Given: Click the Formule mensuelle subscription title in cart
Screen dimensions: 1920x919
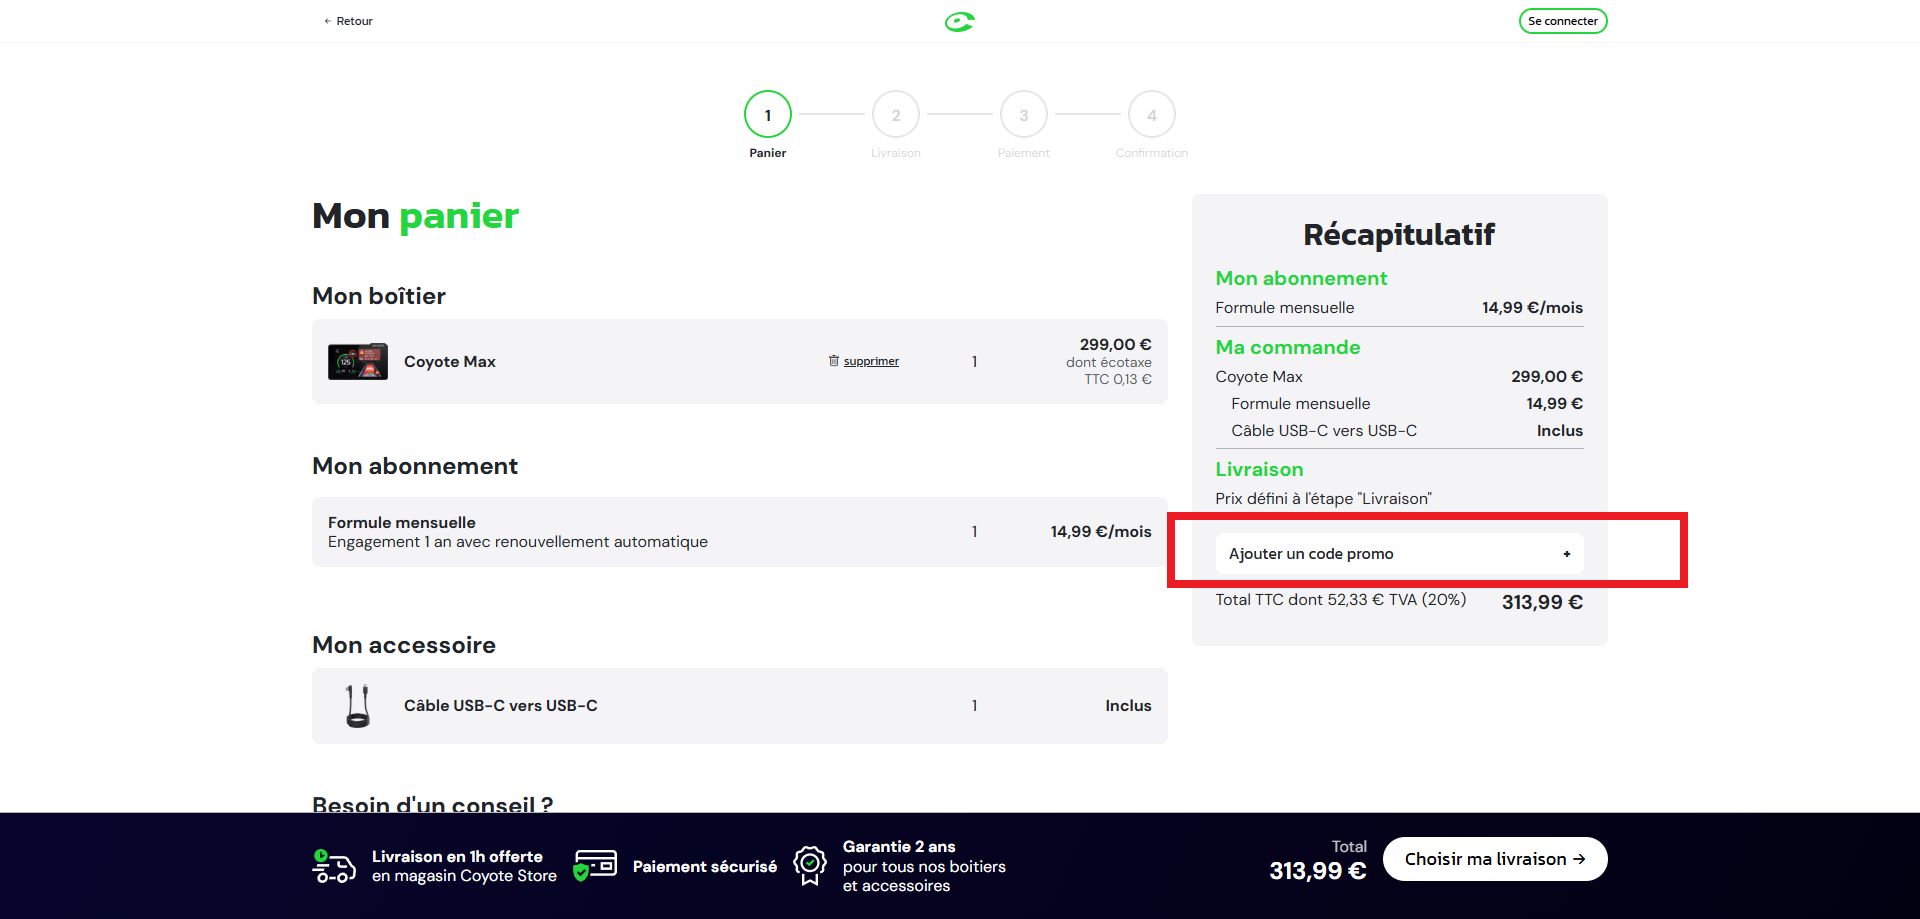Looking at the screenshot, I should 402,523.
